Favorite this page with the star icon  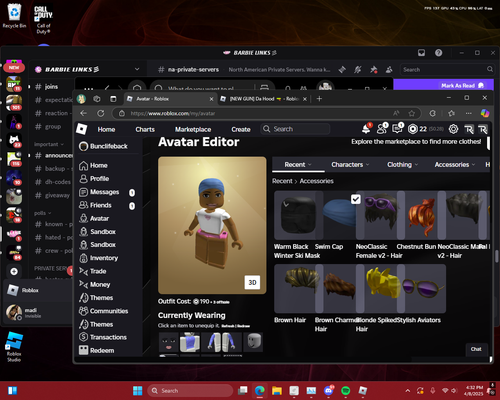click(412, 113)
